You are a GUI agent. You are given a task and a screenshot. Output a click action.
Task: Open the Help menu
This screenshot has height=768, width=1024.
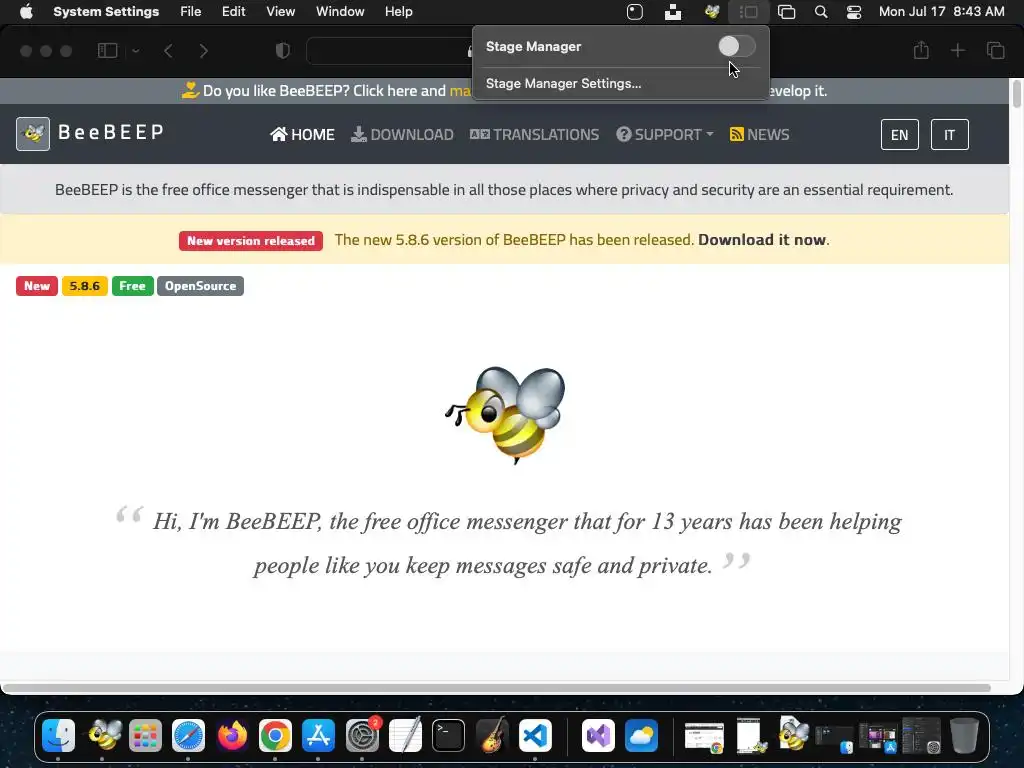click(398, 12)
